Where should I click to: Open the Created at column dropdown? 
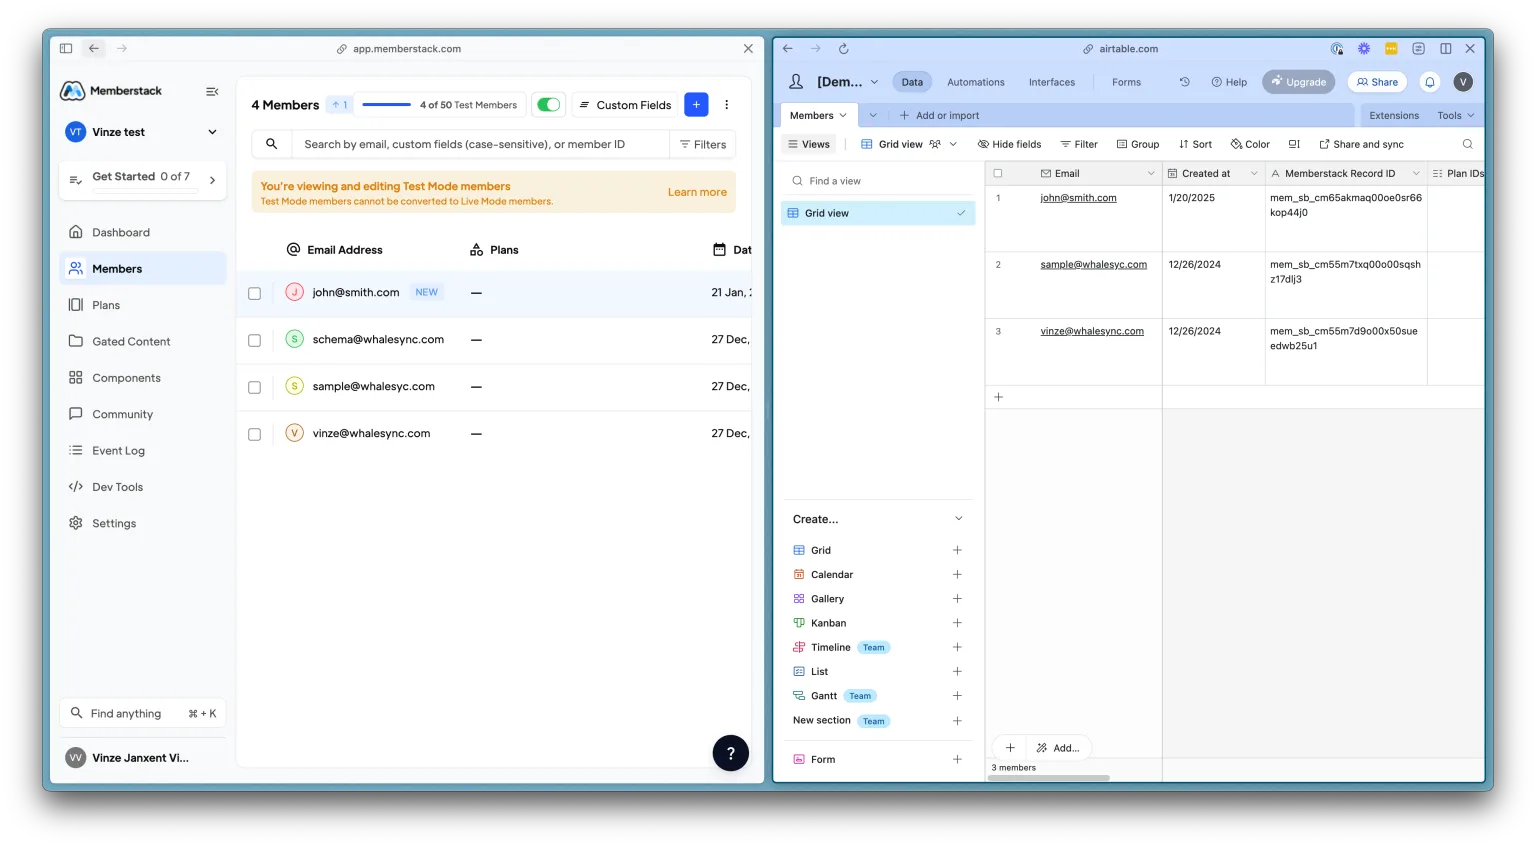click(1254, 173)
